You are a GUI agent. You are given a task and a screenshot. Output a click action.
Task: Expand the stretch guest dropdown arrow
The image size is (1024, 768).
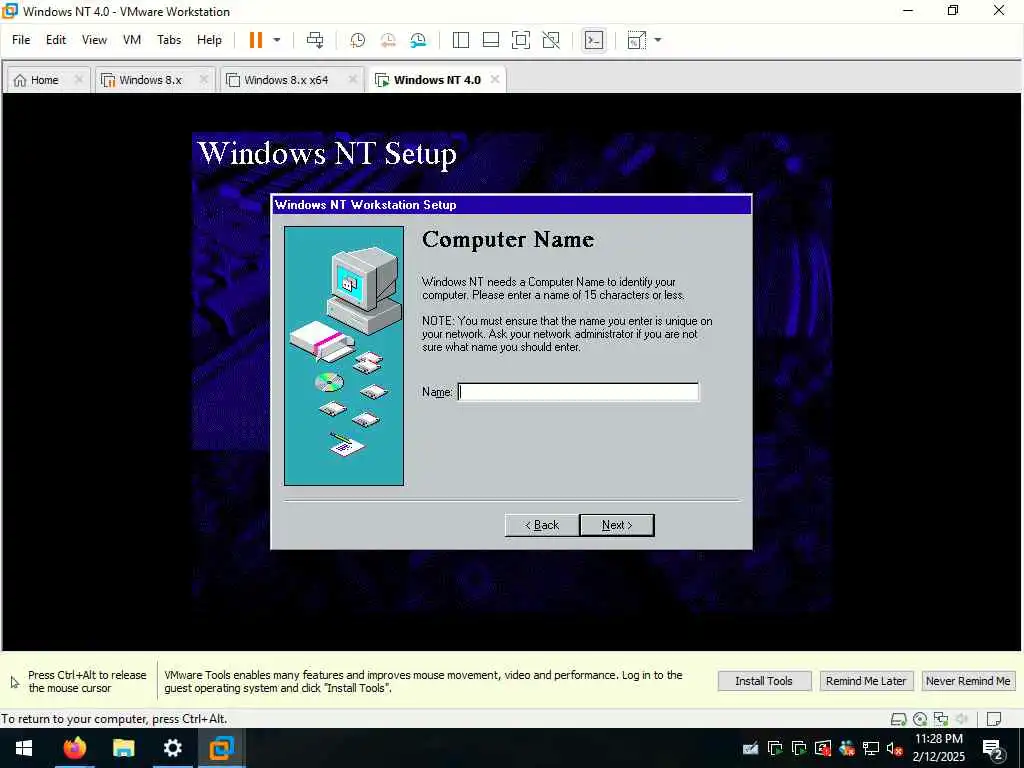pos(658,40)
